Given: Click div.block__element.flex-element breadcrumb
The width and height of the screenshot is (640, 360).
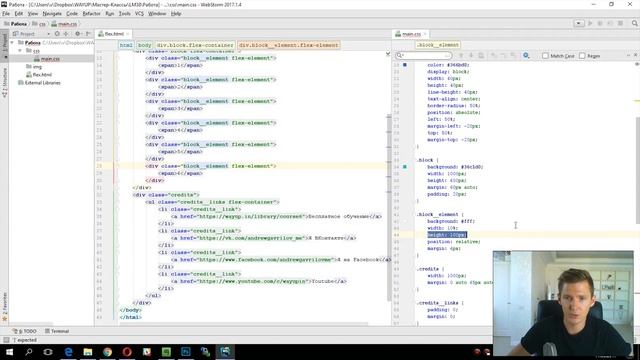Looking at the screenshot, I should [x=289, y=45].
